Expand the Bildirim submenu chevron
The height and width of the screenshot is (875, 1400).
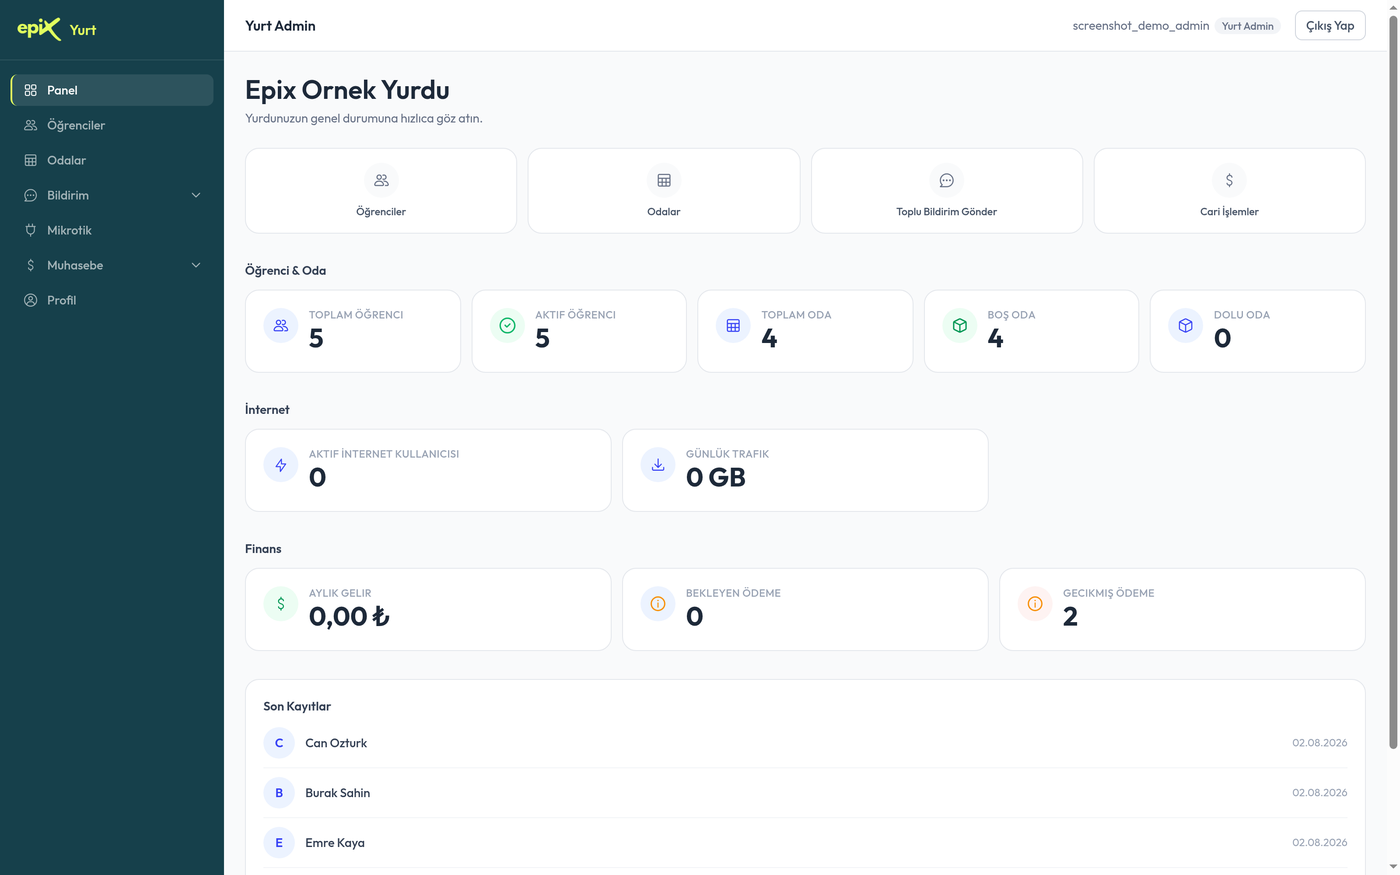point(196,195)
